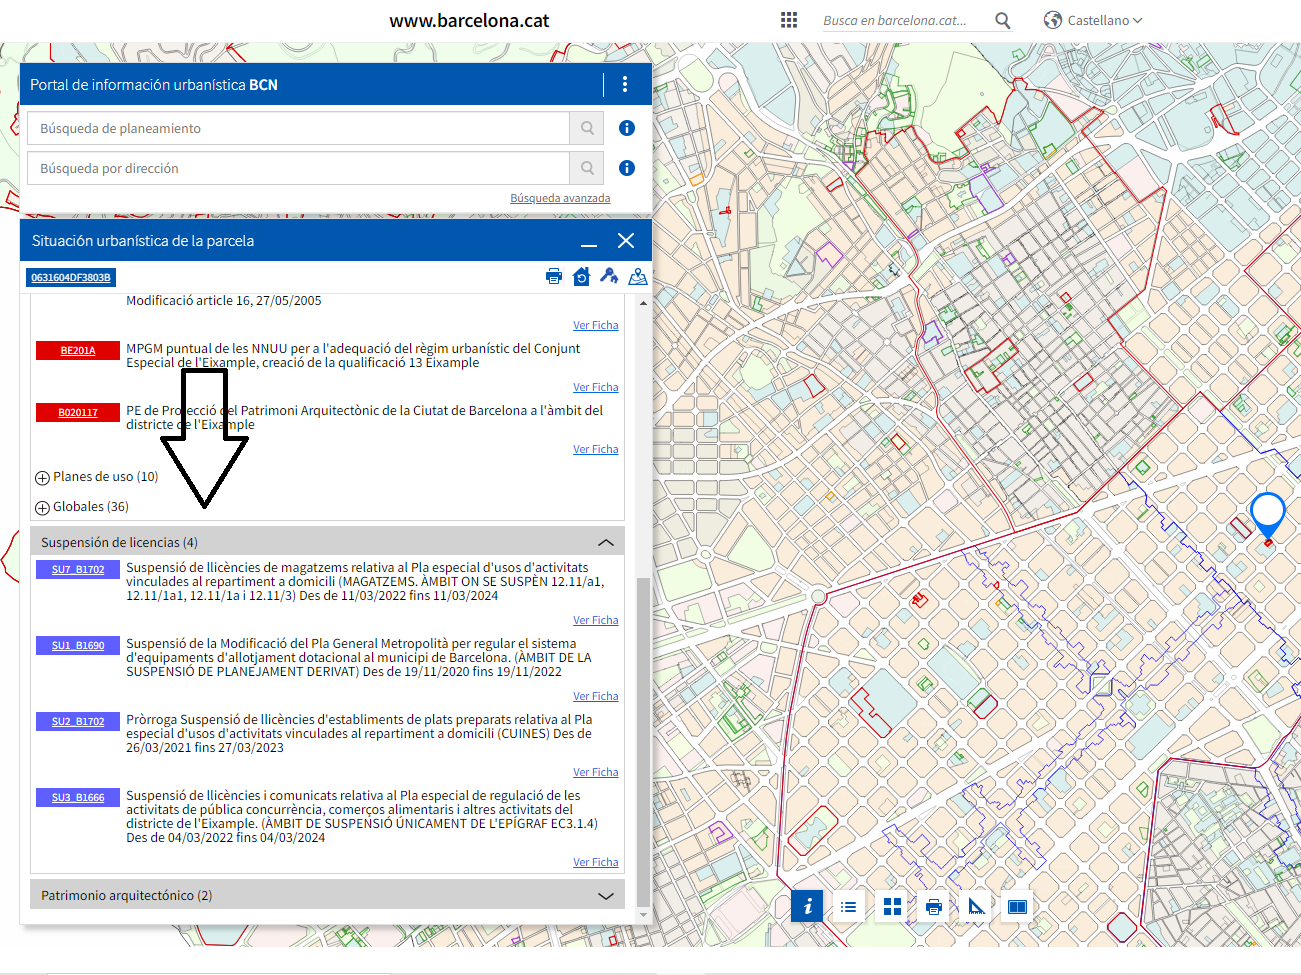
Task: Collapse the Suspensión de licencias section
Action: (x=605, y=542)
